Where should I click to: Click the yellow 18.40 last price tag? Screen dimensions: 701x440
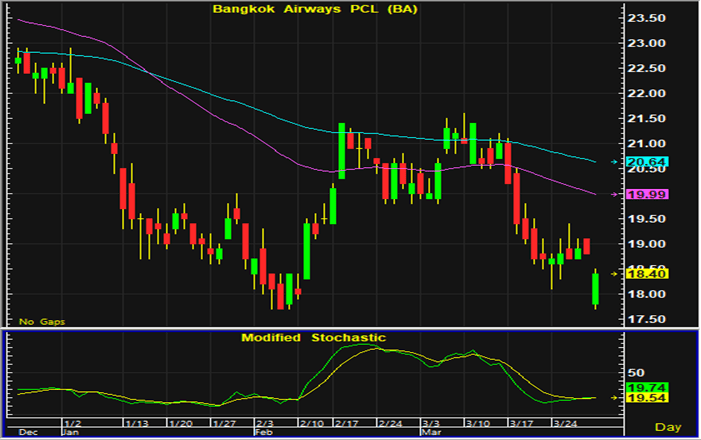pyautogui.click(x=638, y=273)
